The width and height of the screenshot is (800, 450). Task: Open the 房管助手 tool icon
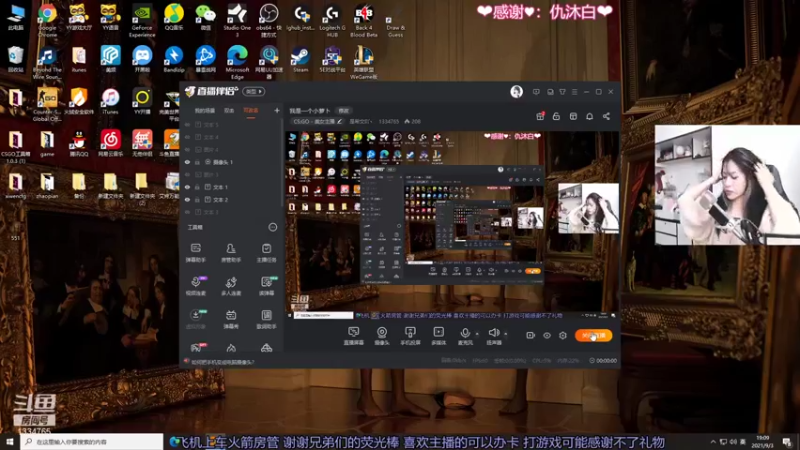231,253
